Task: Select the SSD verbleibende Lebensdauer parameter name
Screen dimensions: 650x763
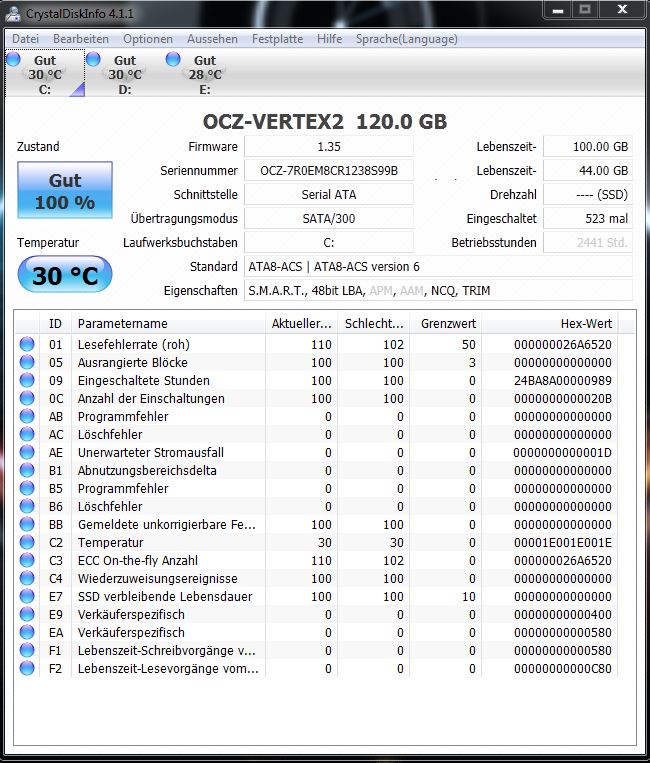Action: (165, 597)
